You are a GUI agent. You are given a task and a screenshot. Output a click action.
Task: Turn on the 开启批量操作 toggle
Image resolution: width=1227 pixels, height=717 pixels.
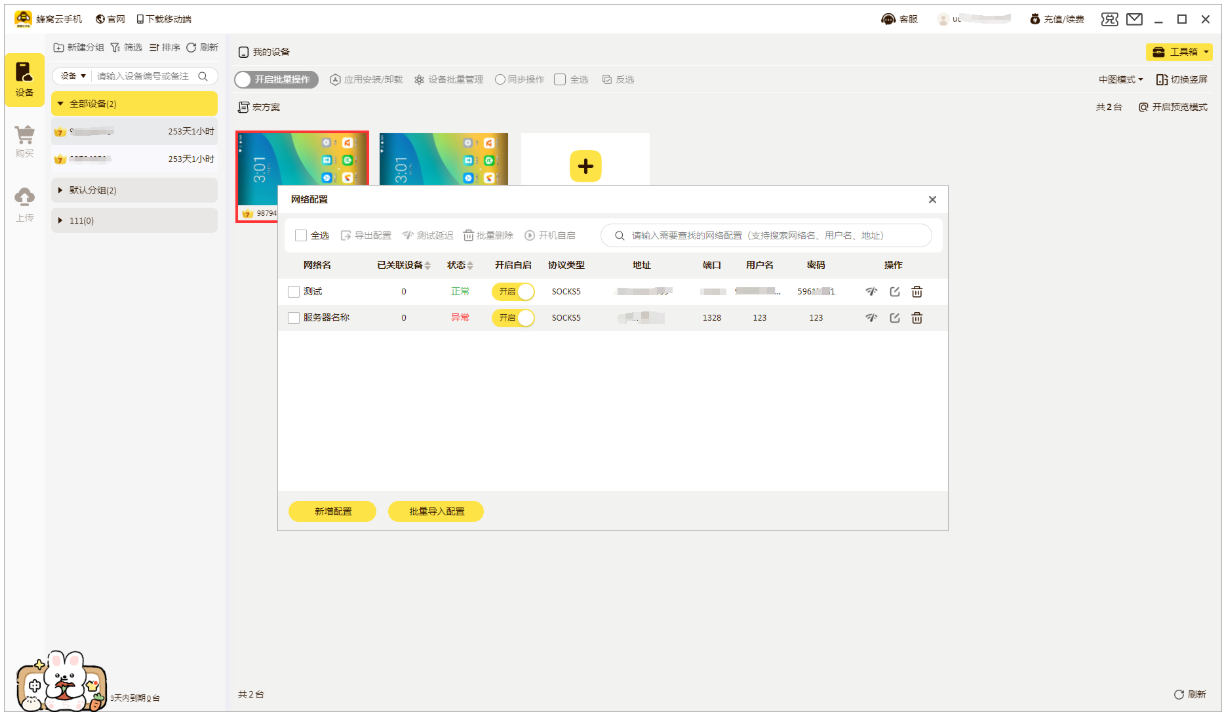tap(277, 80)
